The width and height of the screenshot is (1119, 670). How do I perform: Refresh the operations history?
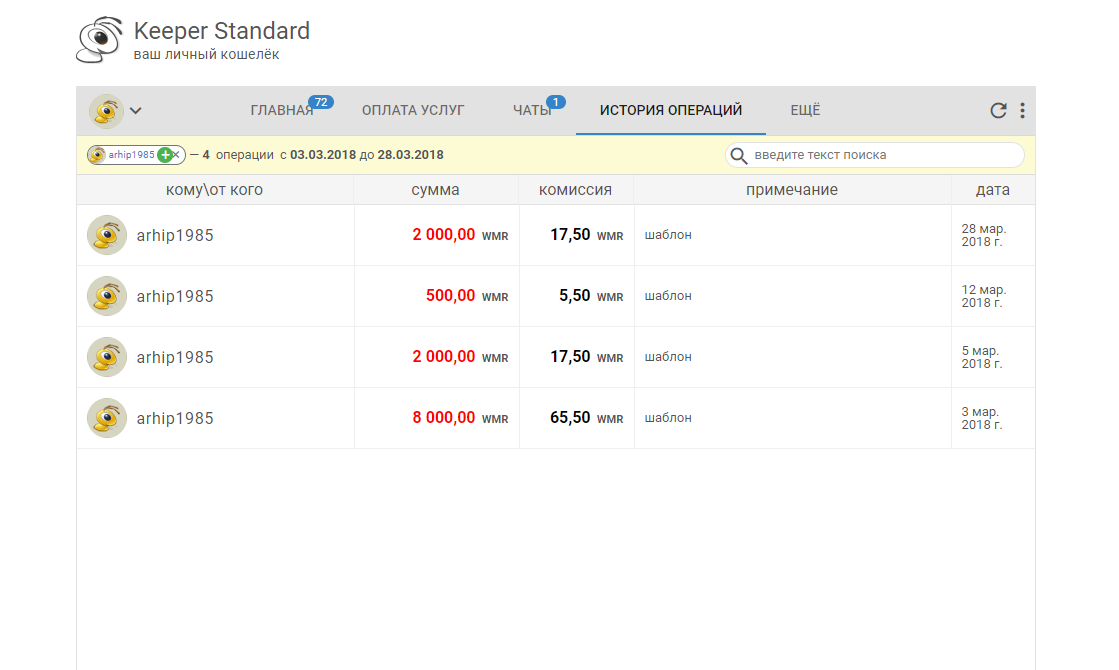(998, 111)
